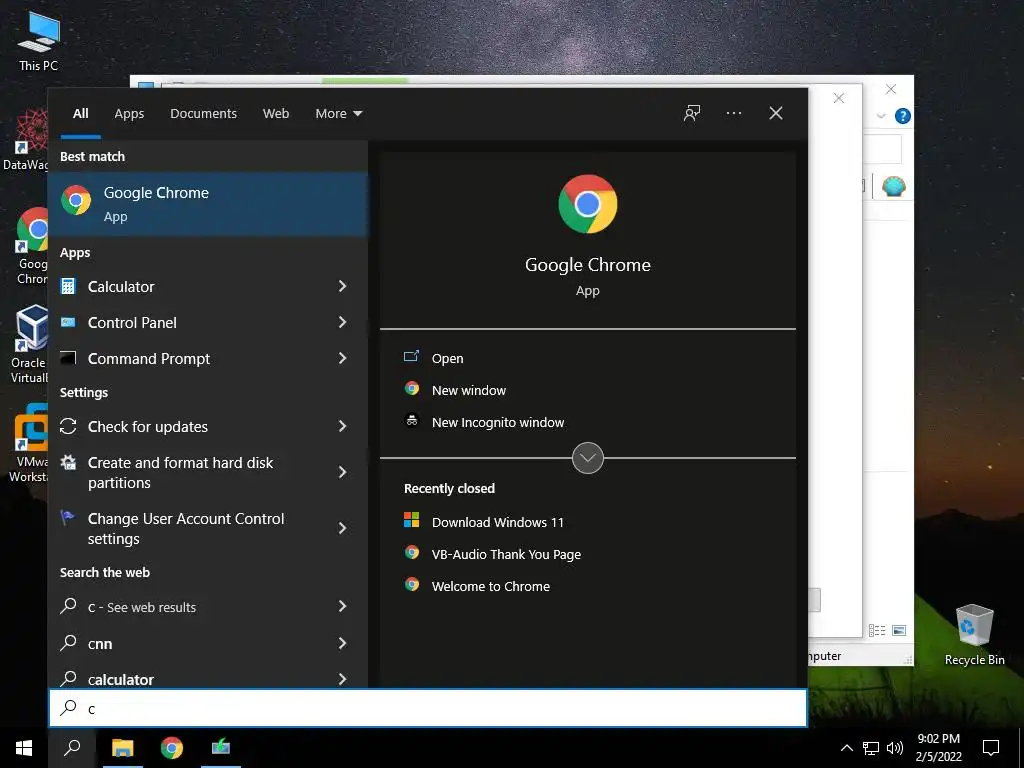Click Open in Chrome preview pane
Screen dimensions: 1024x768
click(447, 358)
